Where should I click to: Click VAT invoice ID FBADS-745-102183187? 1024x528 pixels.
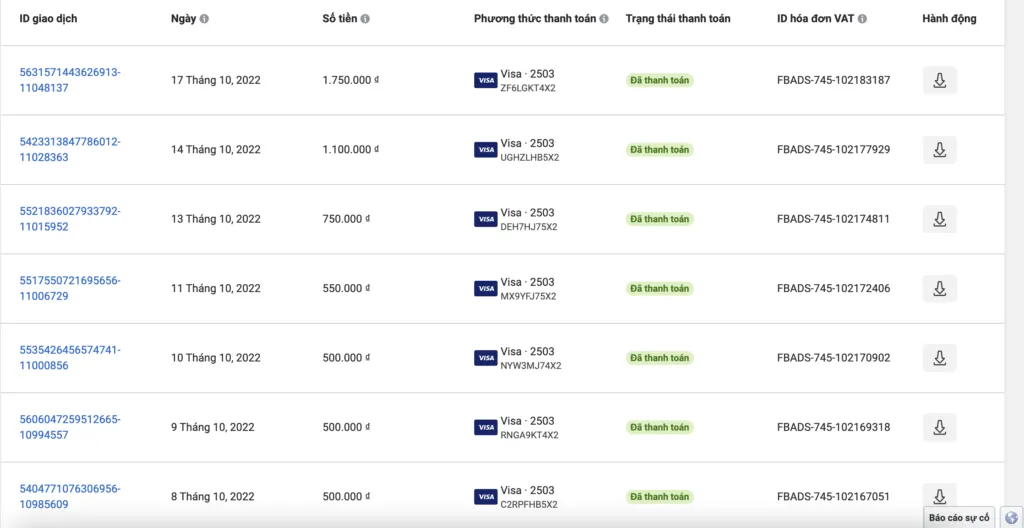833,80
